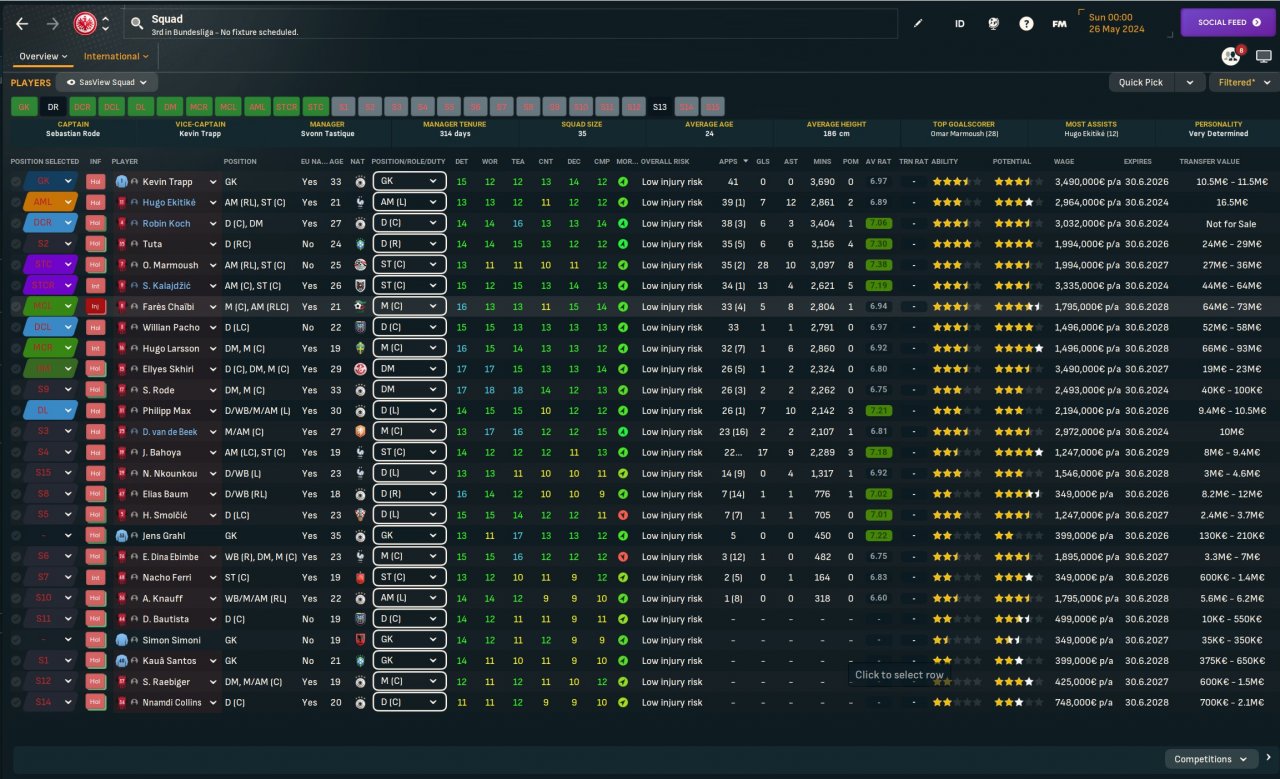Image resolution: width=1280 pixels, height=779 pixels.
Task: Open Hugo Ekitiké's AM (L) role dropdown
Action: [x=409, y=202]
